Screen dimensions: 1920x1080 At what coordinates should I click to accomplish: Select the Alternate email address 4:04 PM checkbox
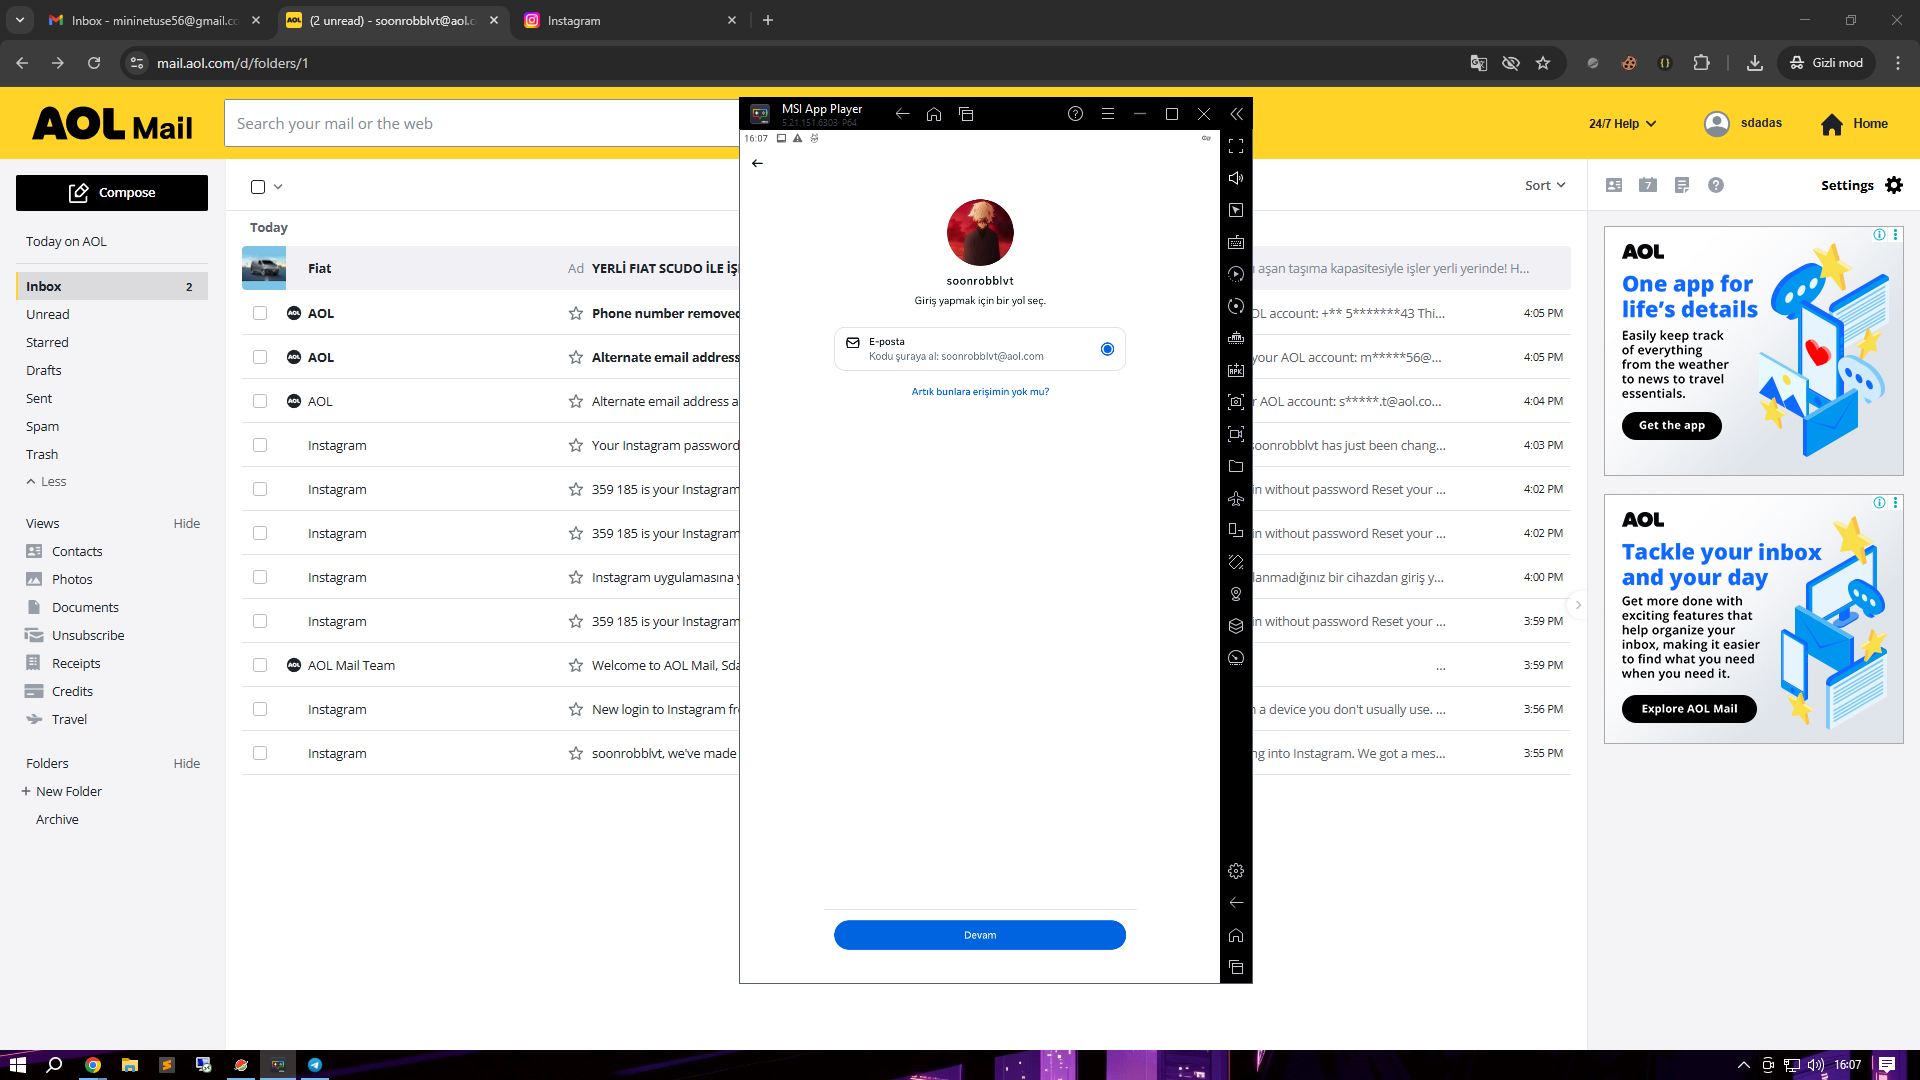[260, 401]
